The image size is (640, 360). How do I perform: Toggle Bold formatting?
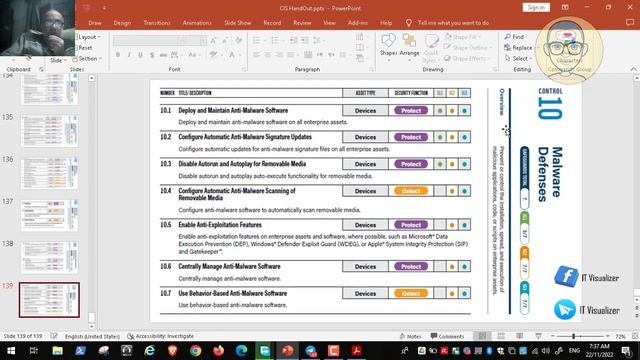pyautogui.click(x=118, y=55)
